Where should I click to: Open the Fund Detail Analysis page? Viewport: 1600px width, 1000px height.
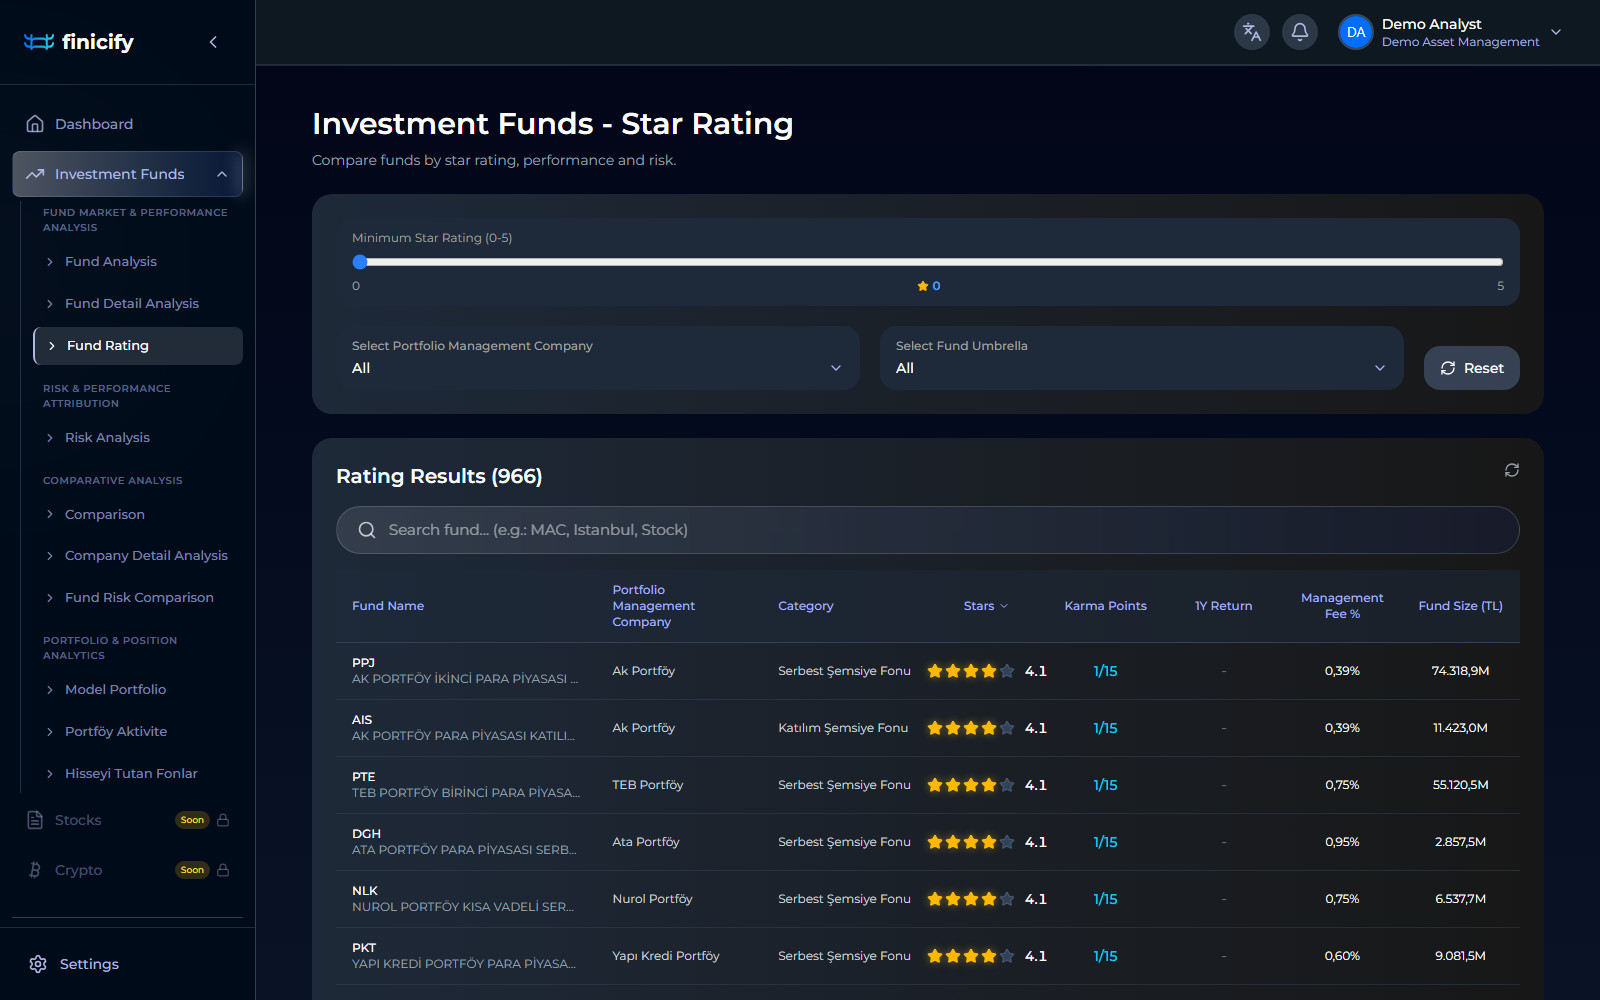(x=132, y=304)
